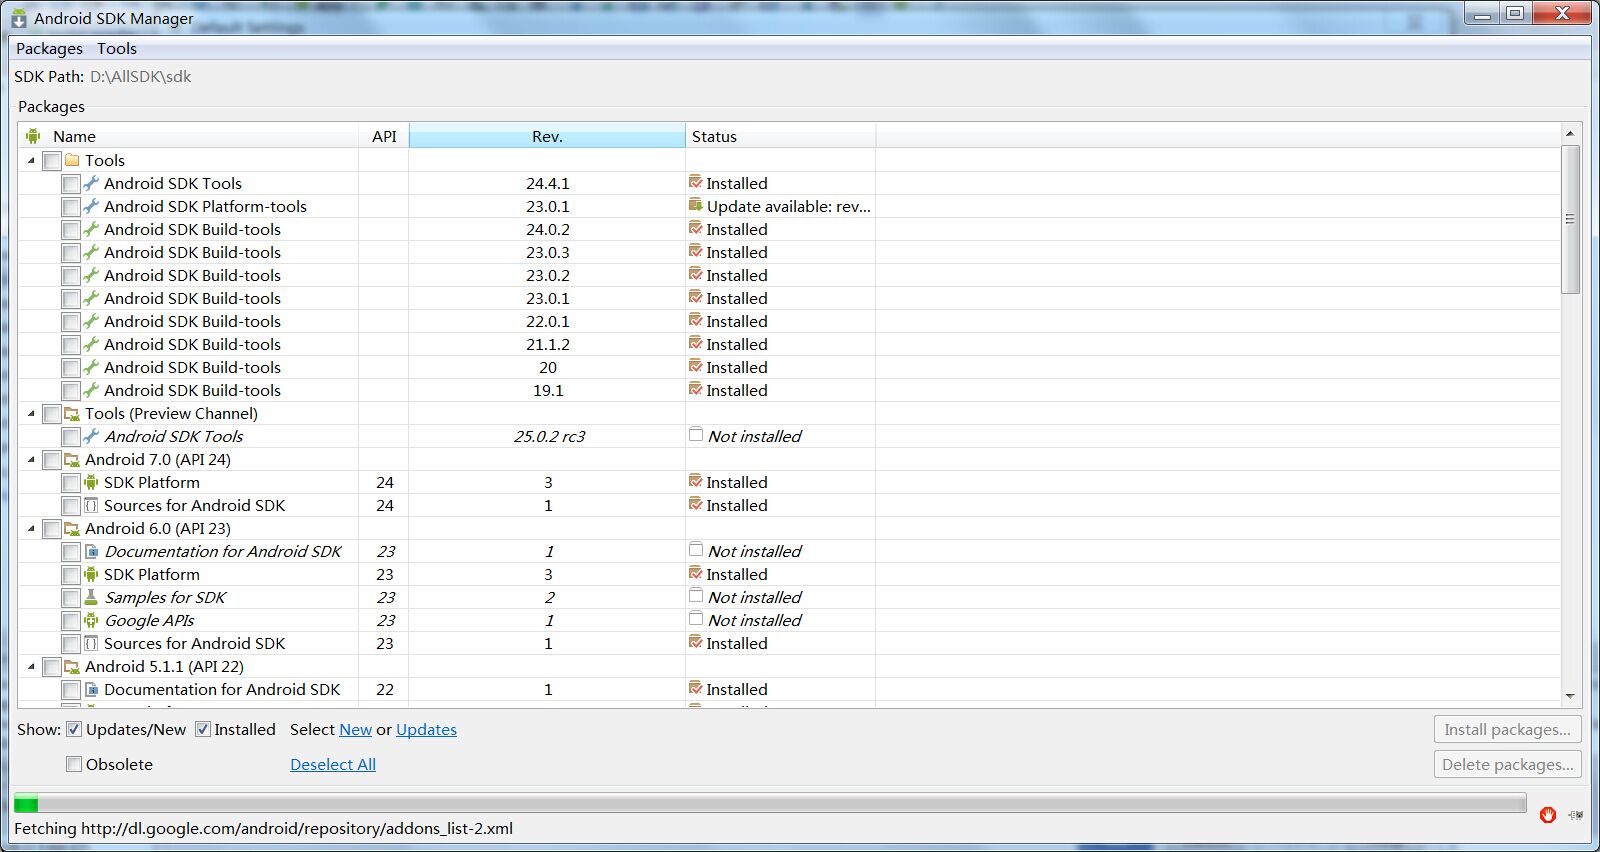This screenshot has height=852, width=1600.
Task: Click the 'Update available: rev...' status text
Action: tap(789, 206)
